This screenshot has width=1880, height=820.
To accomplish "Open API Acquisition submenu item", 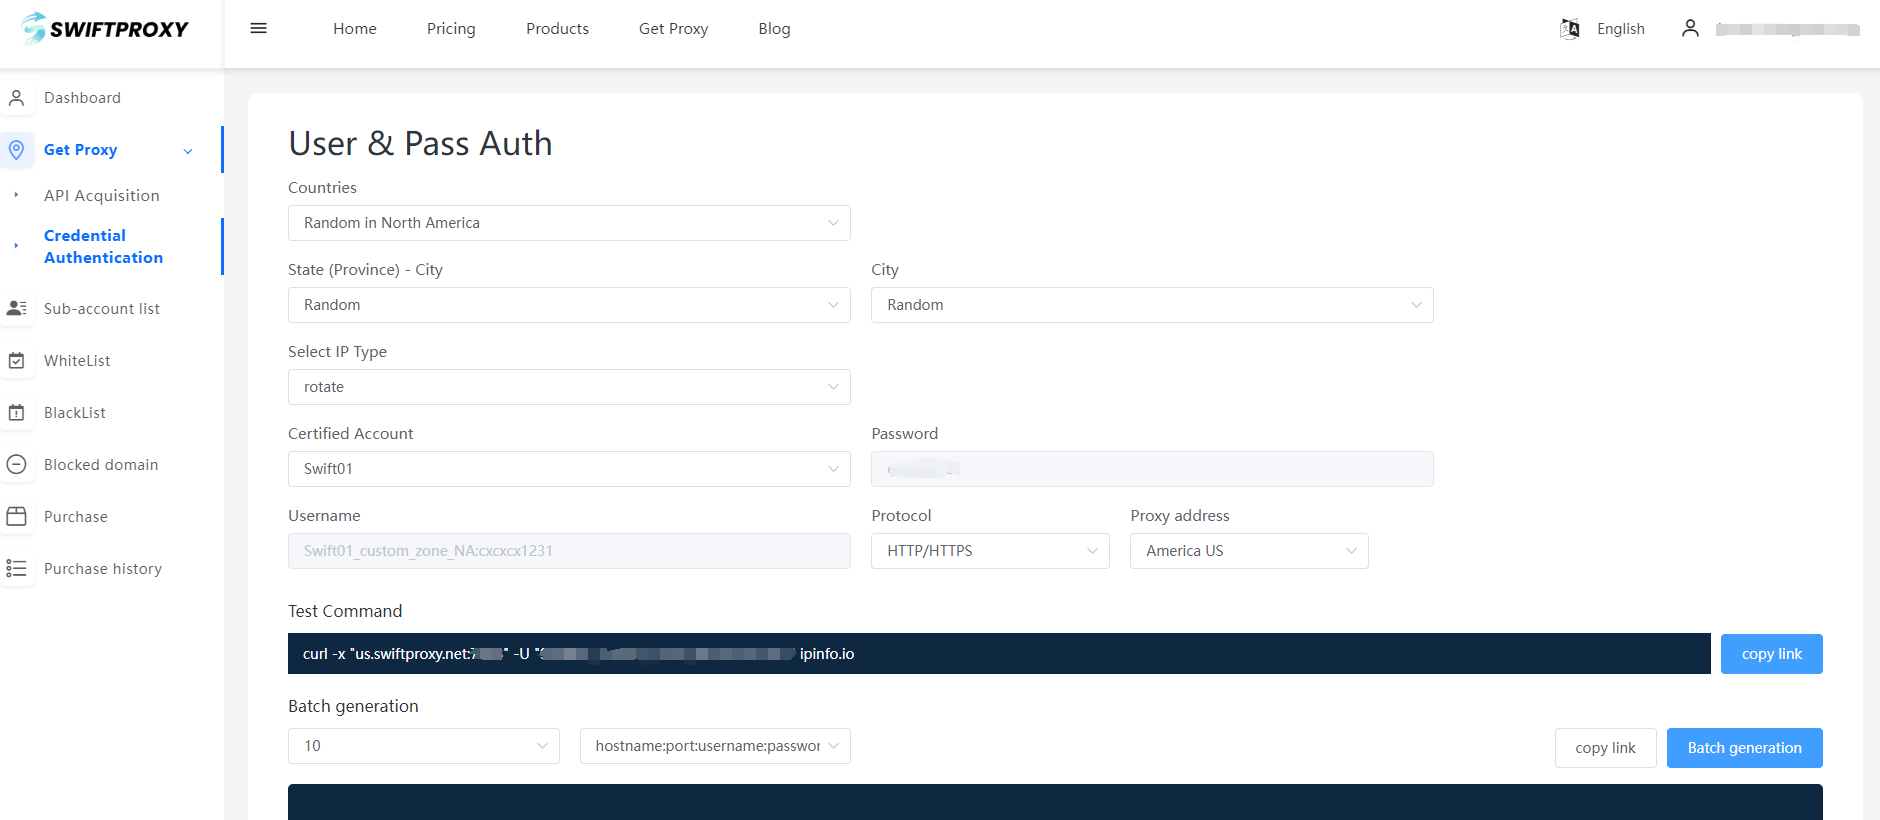I will click(101, 196).
